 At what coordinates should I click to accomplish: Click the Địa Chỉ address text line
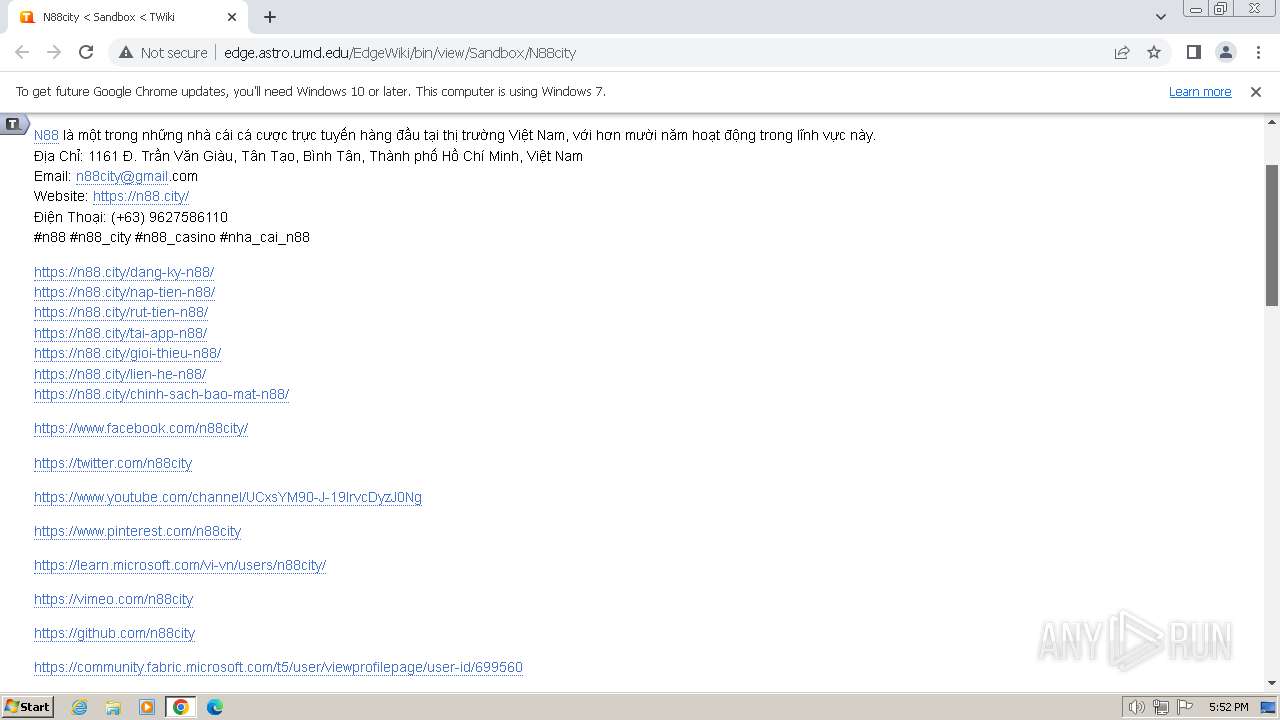[308, 156]
